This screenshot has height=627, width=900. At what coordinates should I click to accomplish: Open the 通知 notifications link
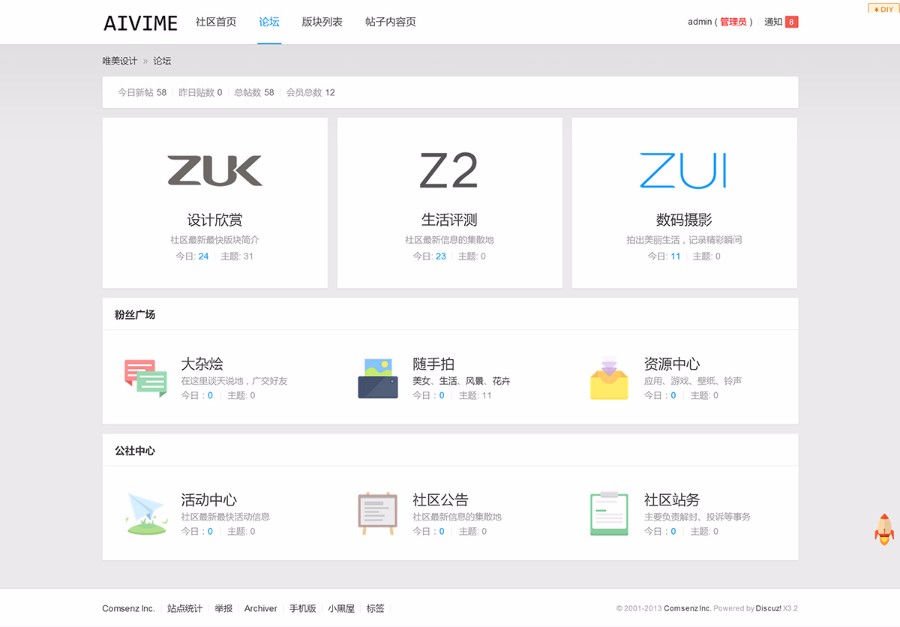coord(773,22)
